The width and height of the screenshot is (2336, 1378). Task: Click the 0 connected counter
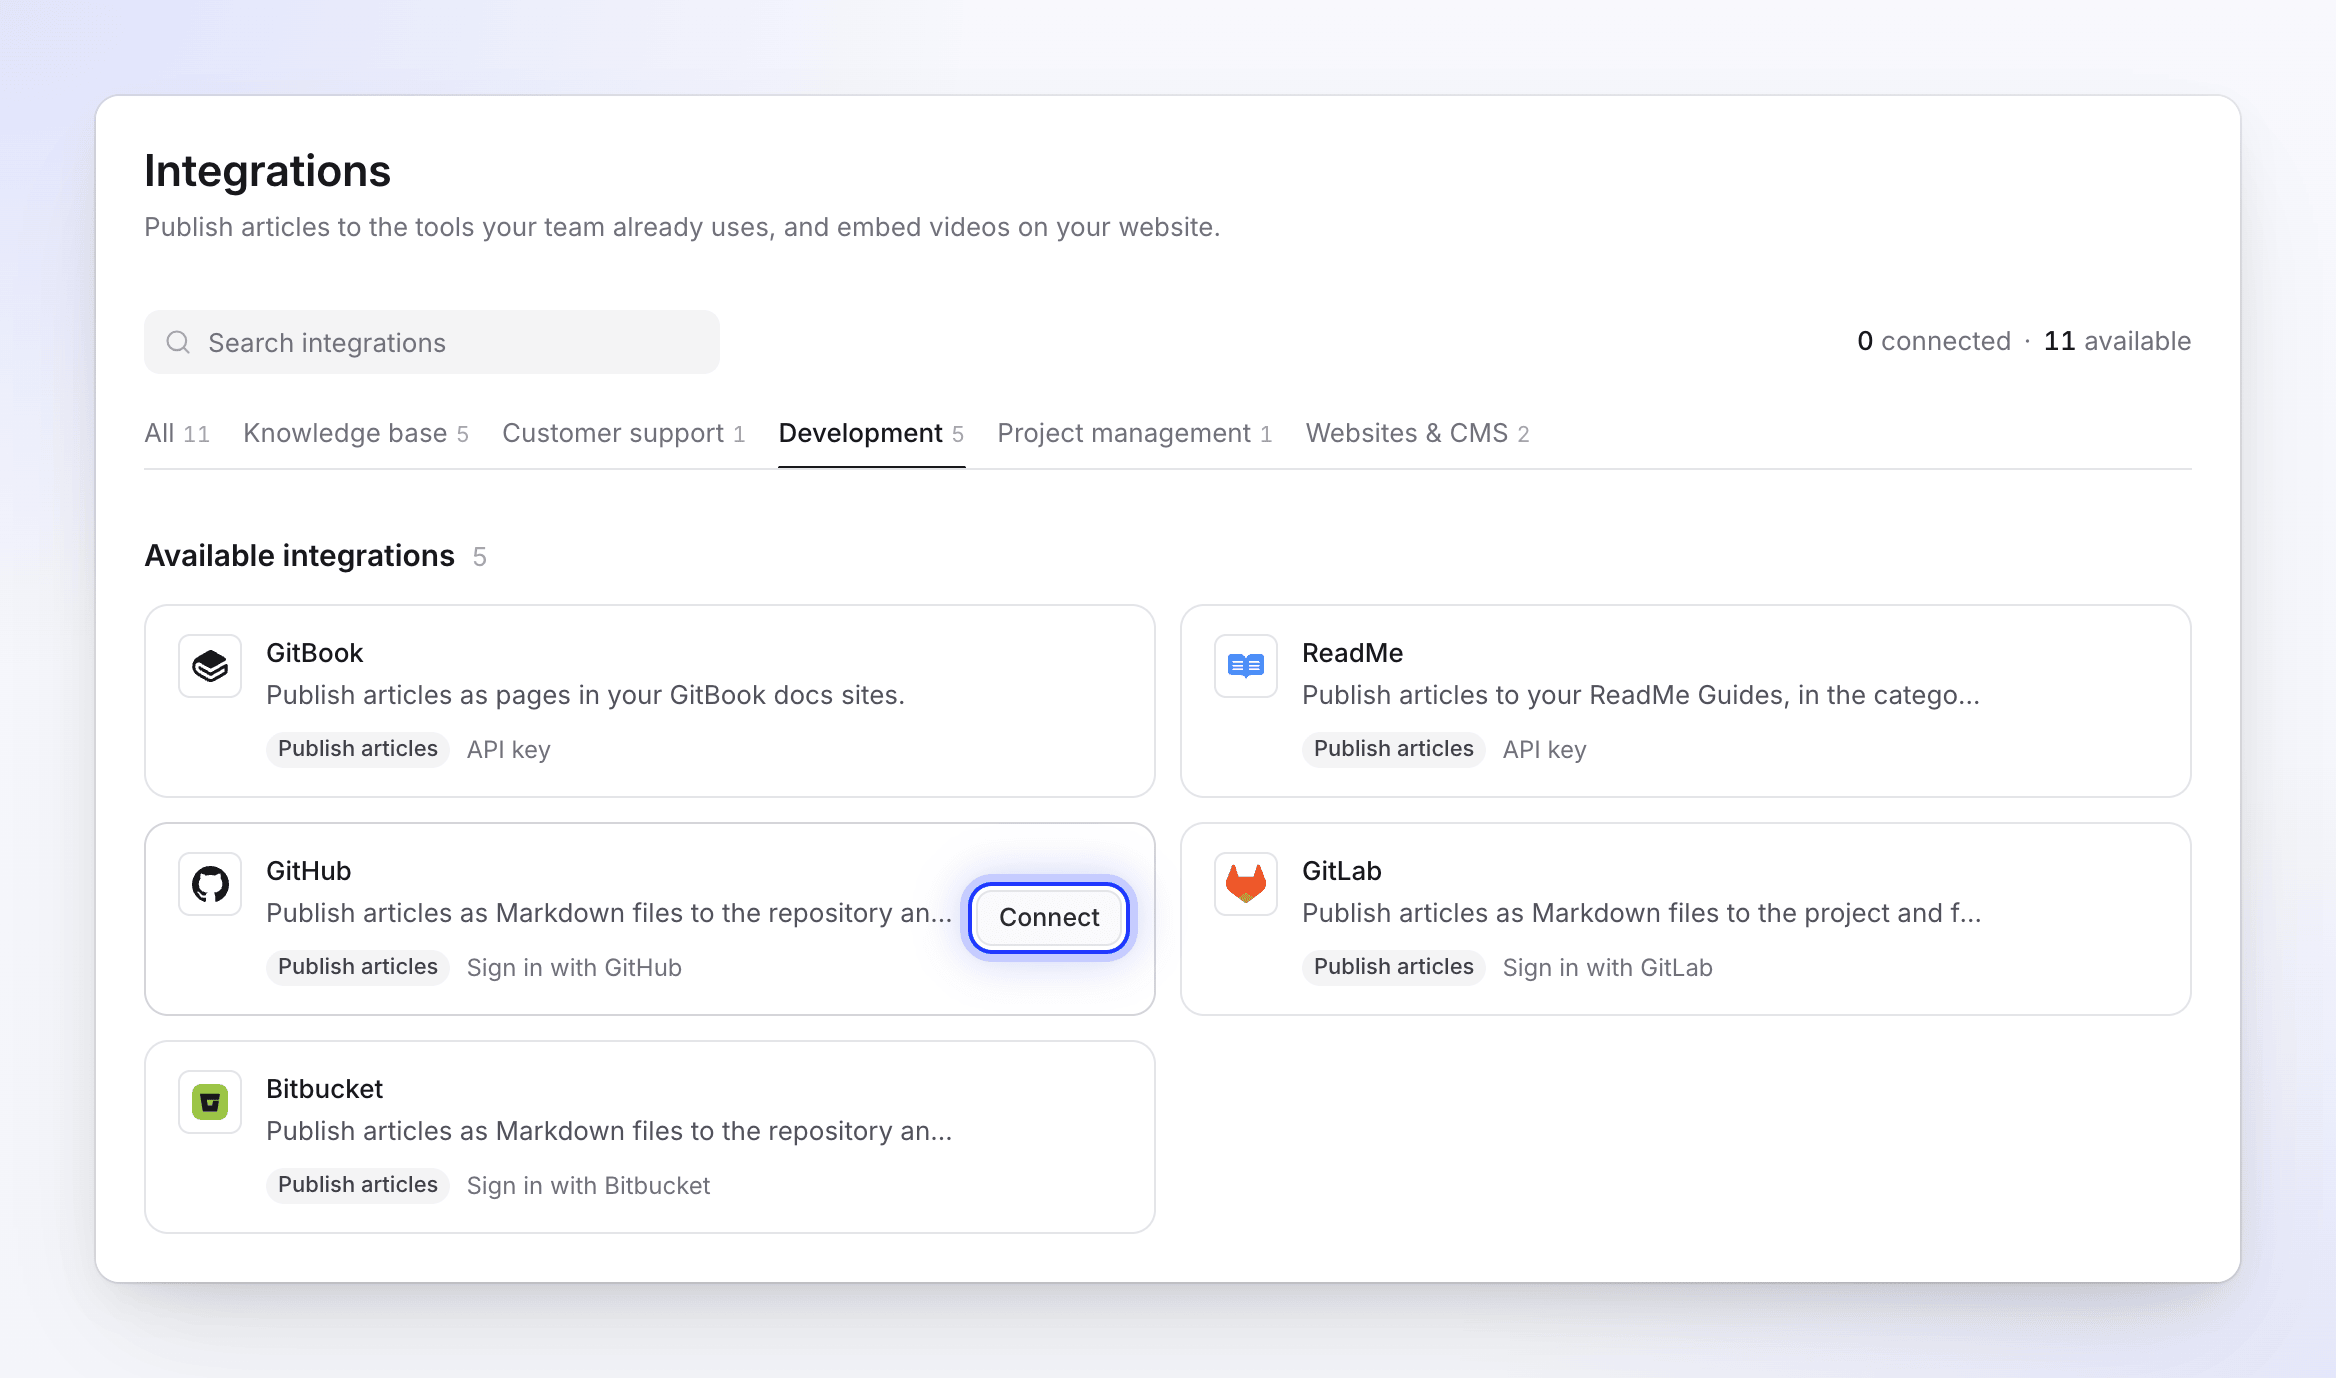[1934, 341]
